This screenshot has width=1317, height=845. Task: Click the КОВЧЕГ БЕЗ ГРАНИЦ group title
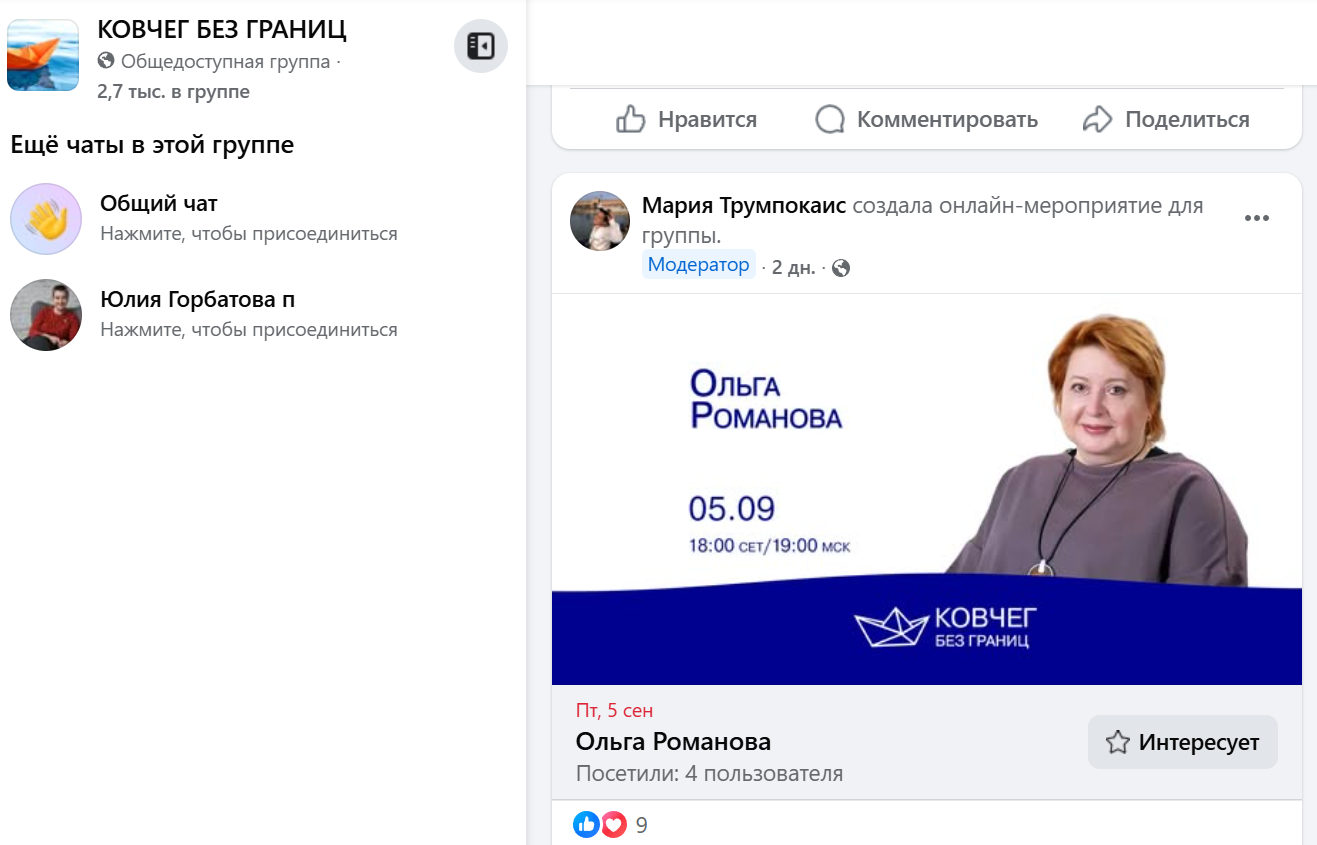[222, 30]
